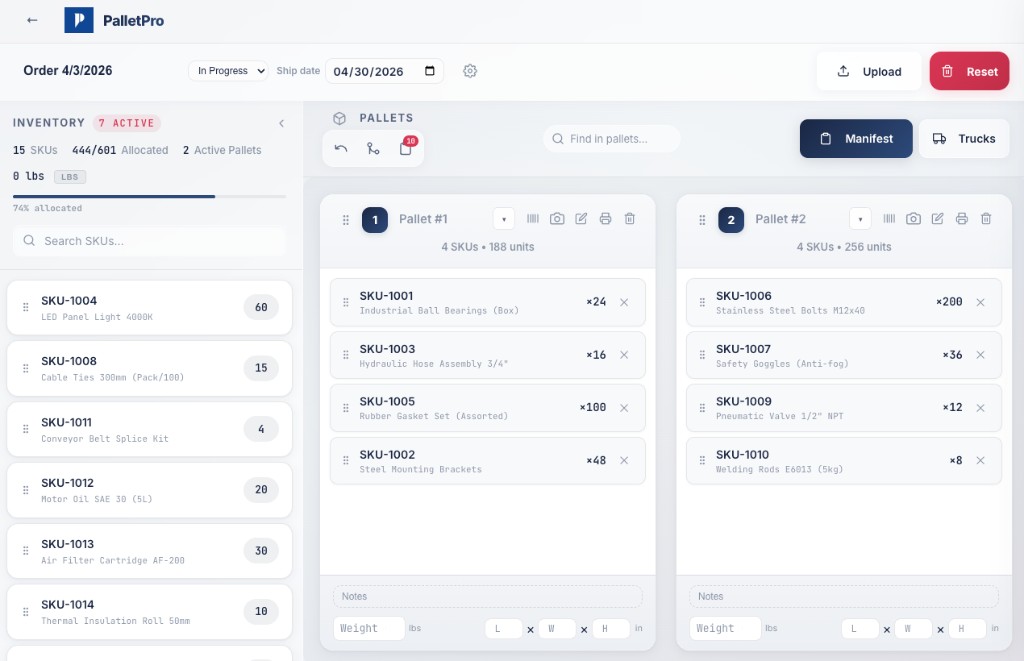The height and width of the screenshot is (661, 1024).
Task: Edit Pallet #1 with pencil icon
Action: 581,219
